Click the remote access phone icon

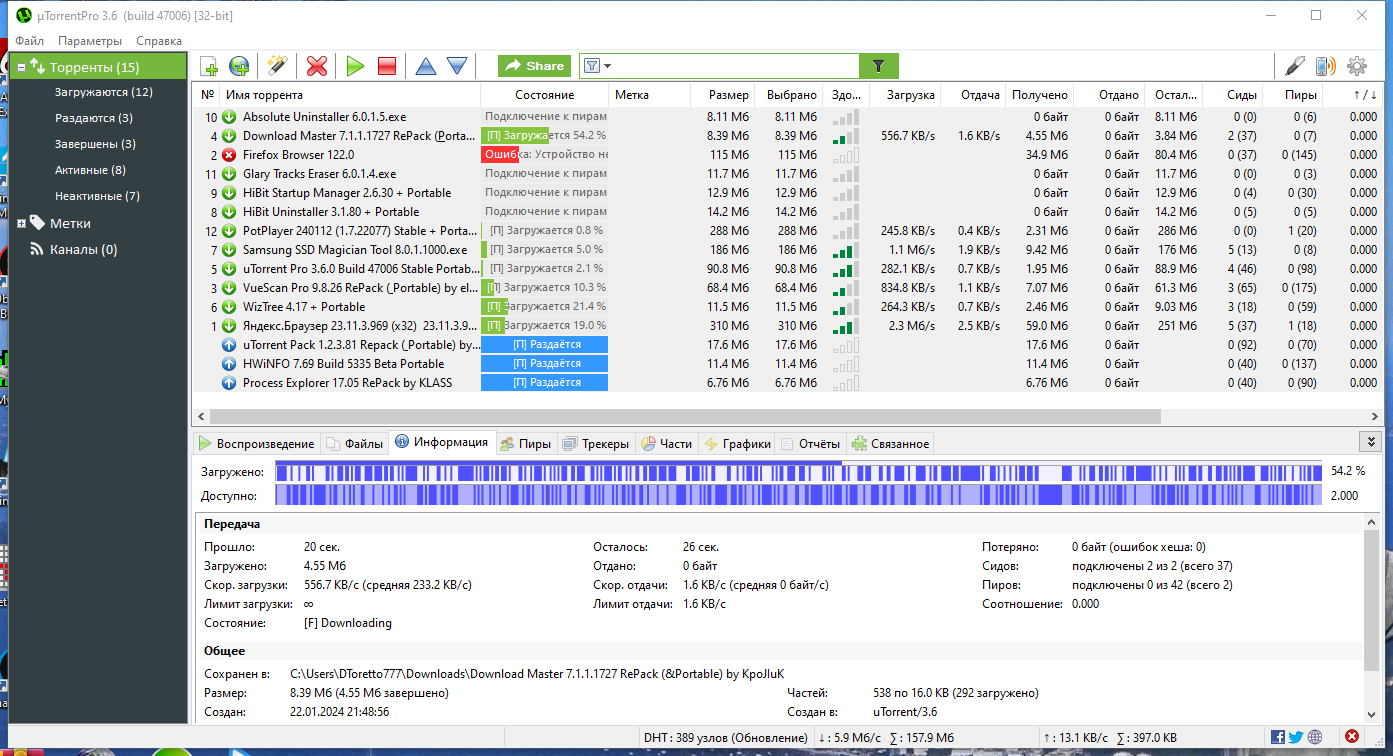pos(1325,66)
